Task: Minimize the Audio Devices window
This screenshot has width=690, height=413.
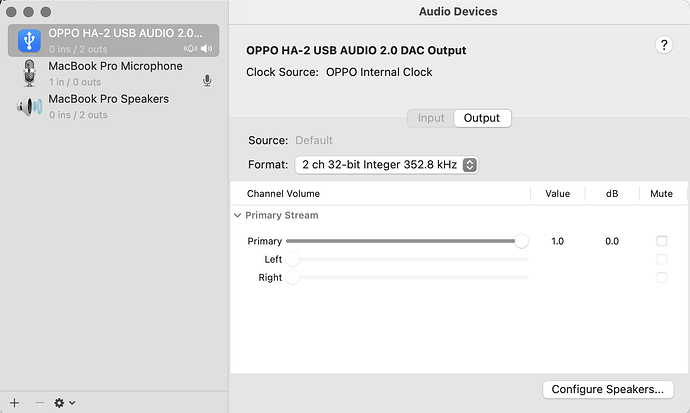Action: point(29,12)
